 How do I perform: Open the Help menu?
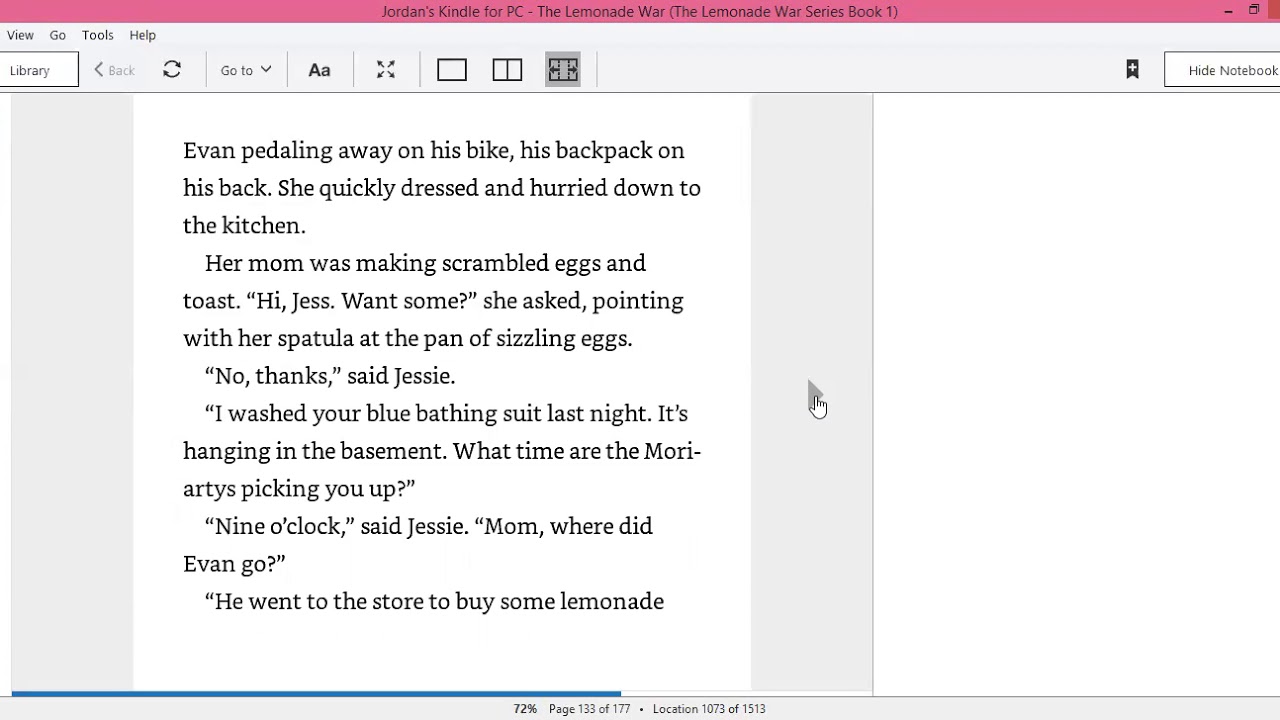click(x=142, y=35)
